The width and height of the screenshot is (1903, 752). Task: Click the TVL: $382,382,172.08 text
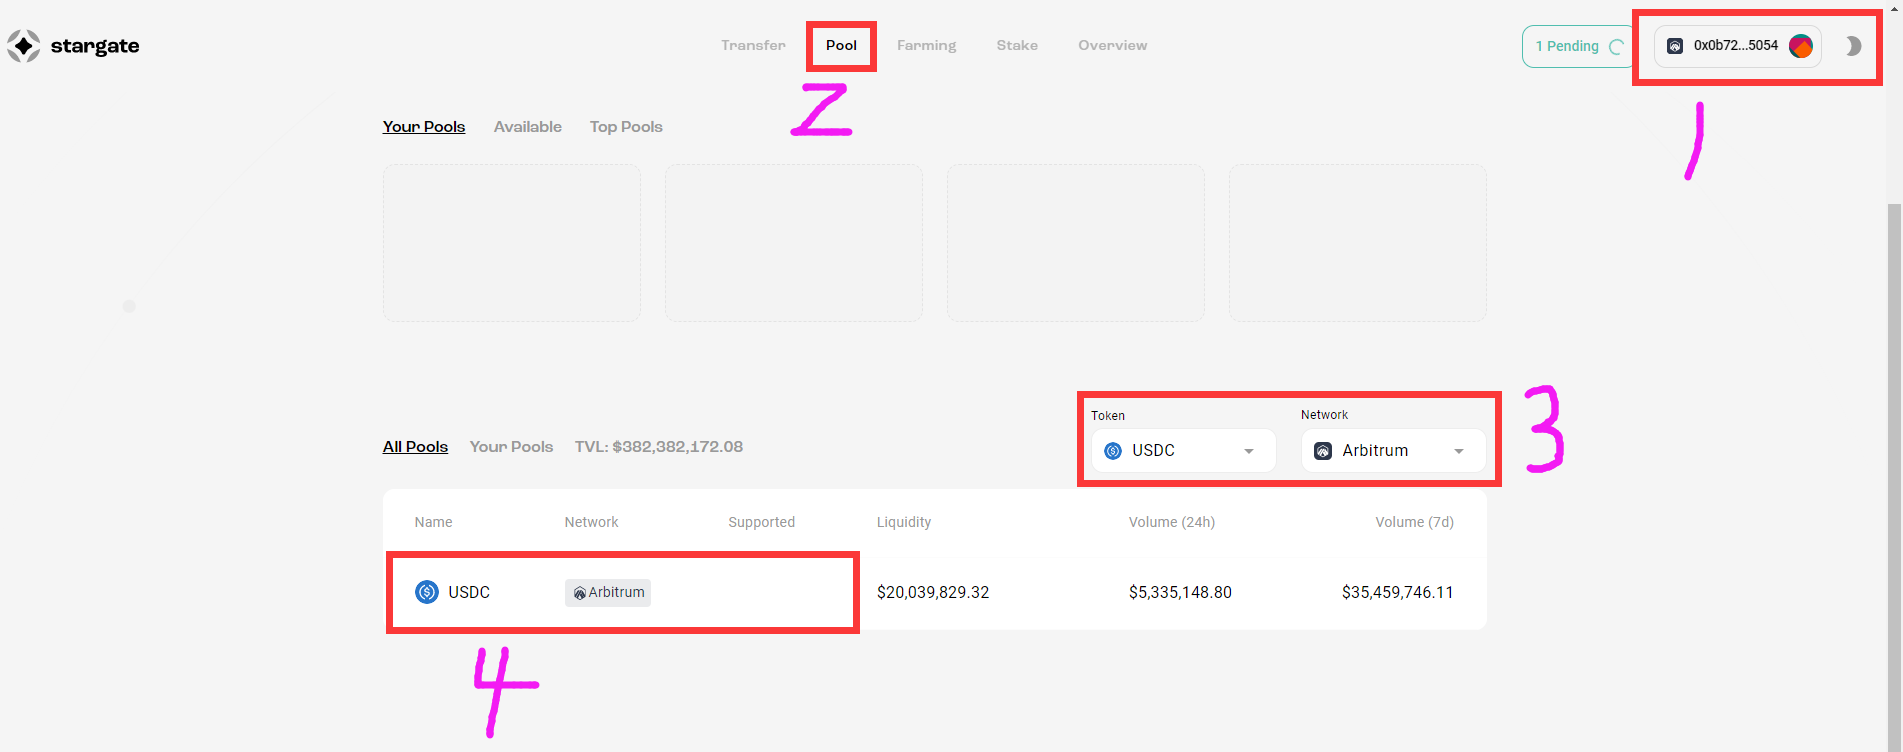[659, 447]
